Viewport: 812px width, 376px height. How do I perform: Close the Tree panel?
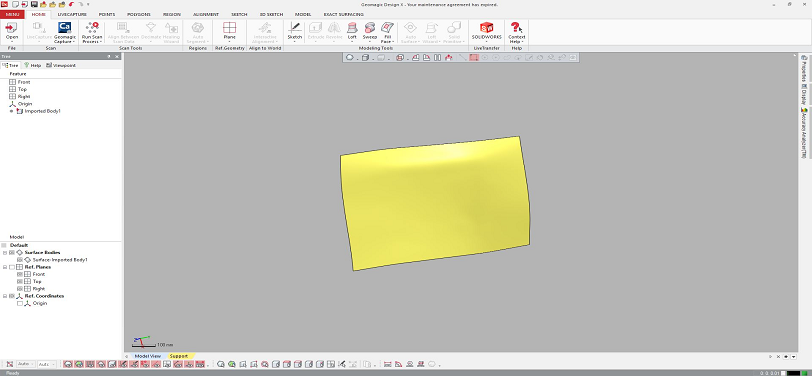[x=118, y=56]
